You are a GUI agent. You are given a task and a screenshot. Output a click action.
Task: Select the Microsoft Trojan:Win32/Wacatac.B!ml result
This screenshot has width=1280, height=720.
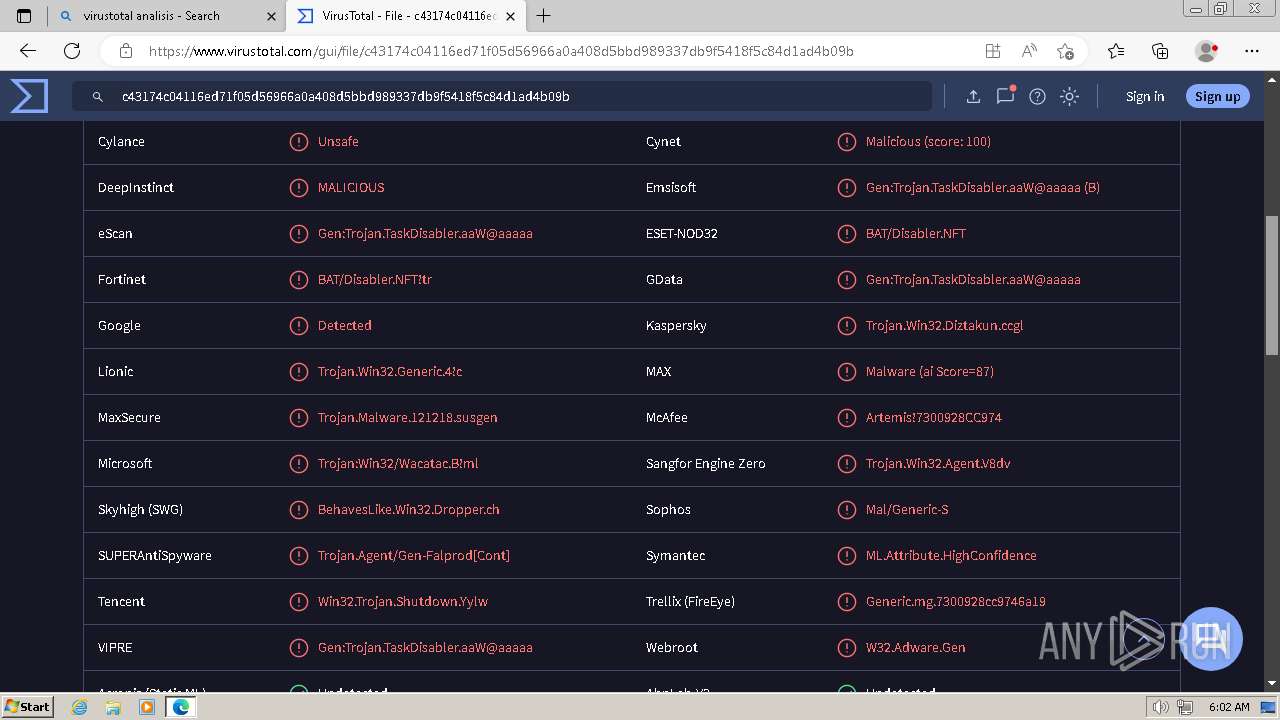click(398, 463)
